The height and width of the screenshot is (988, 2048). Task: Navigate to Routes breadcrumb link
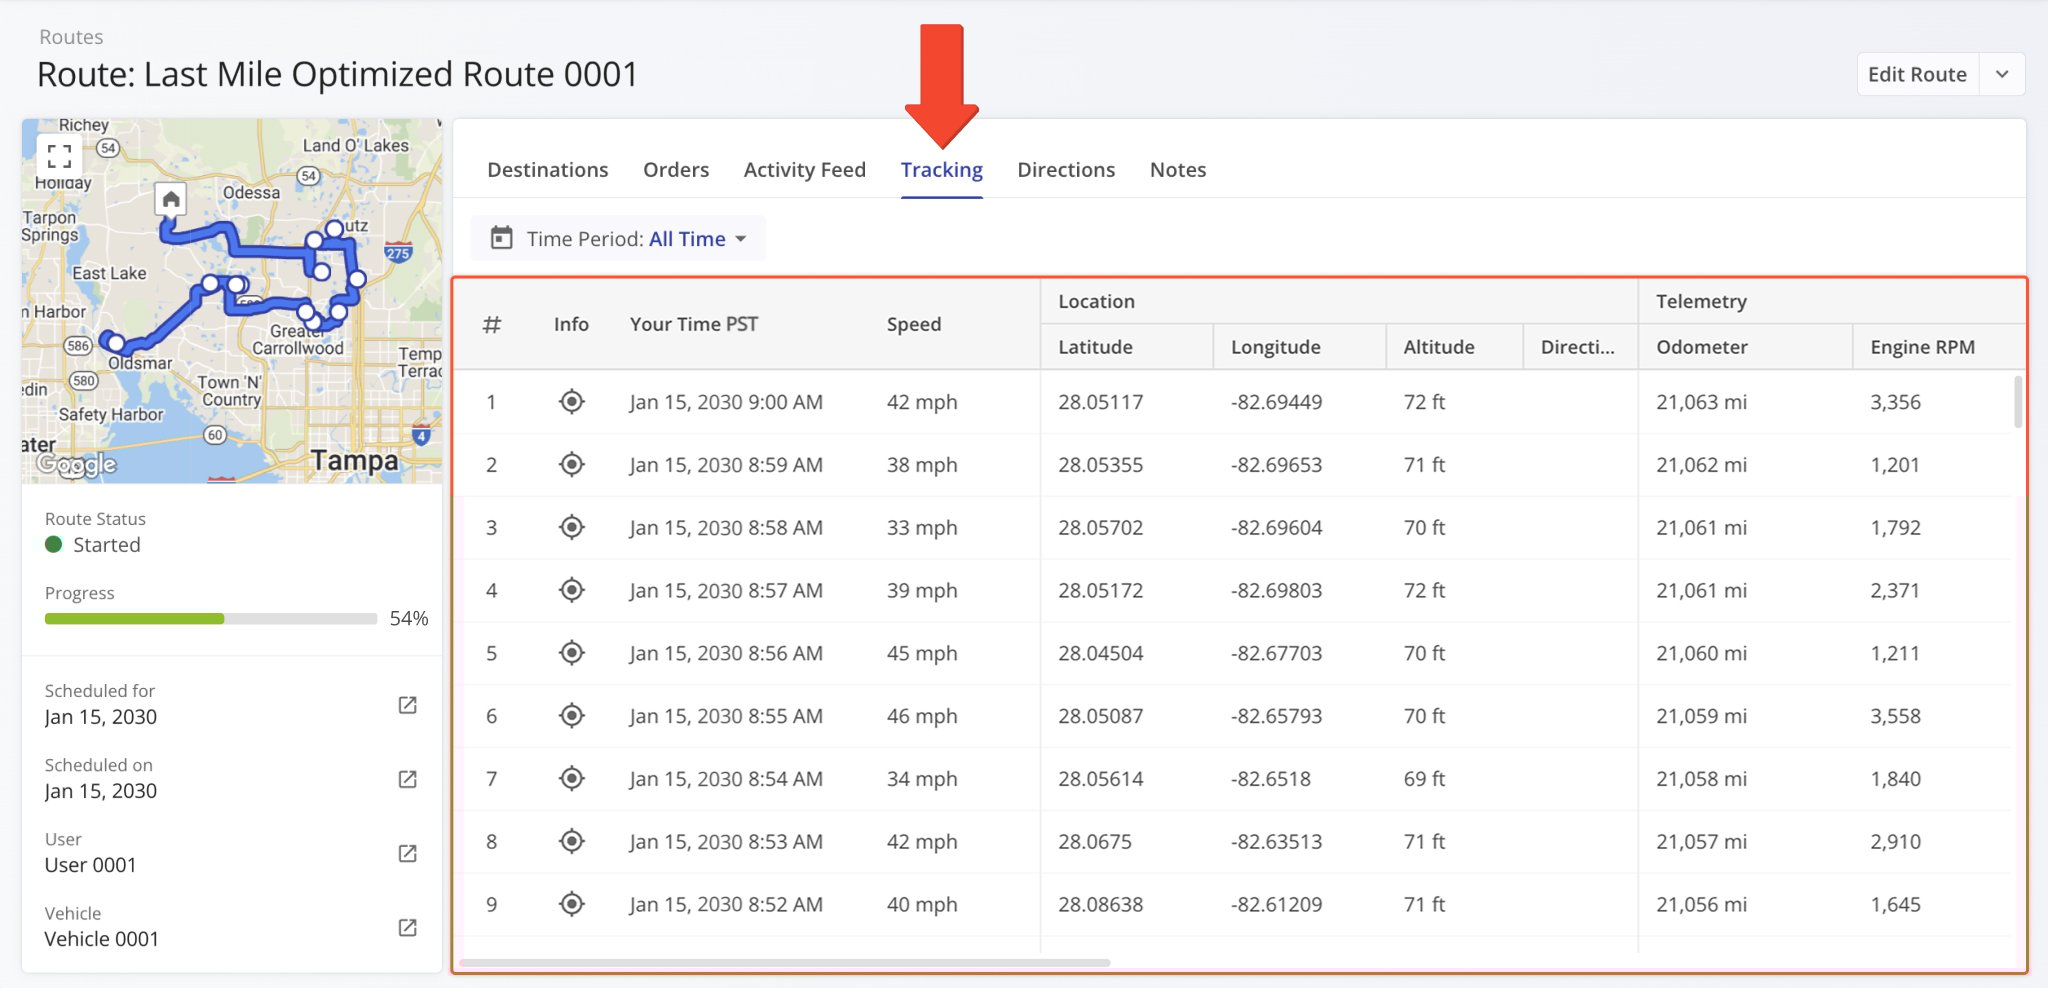71,37
